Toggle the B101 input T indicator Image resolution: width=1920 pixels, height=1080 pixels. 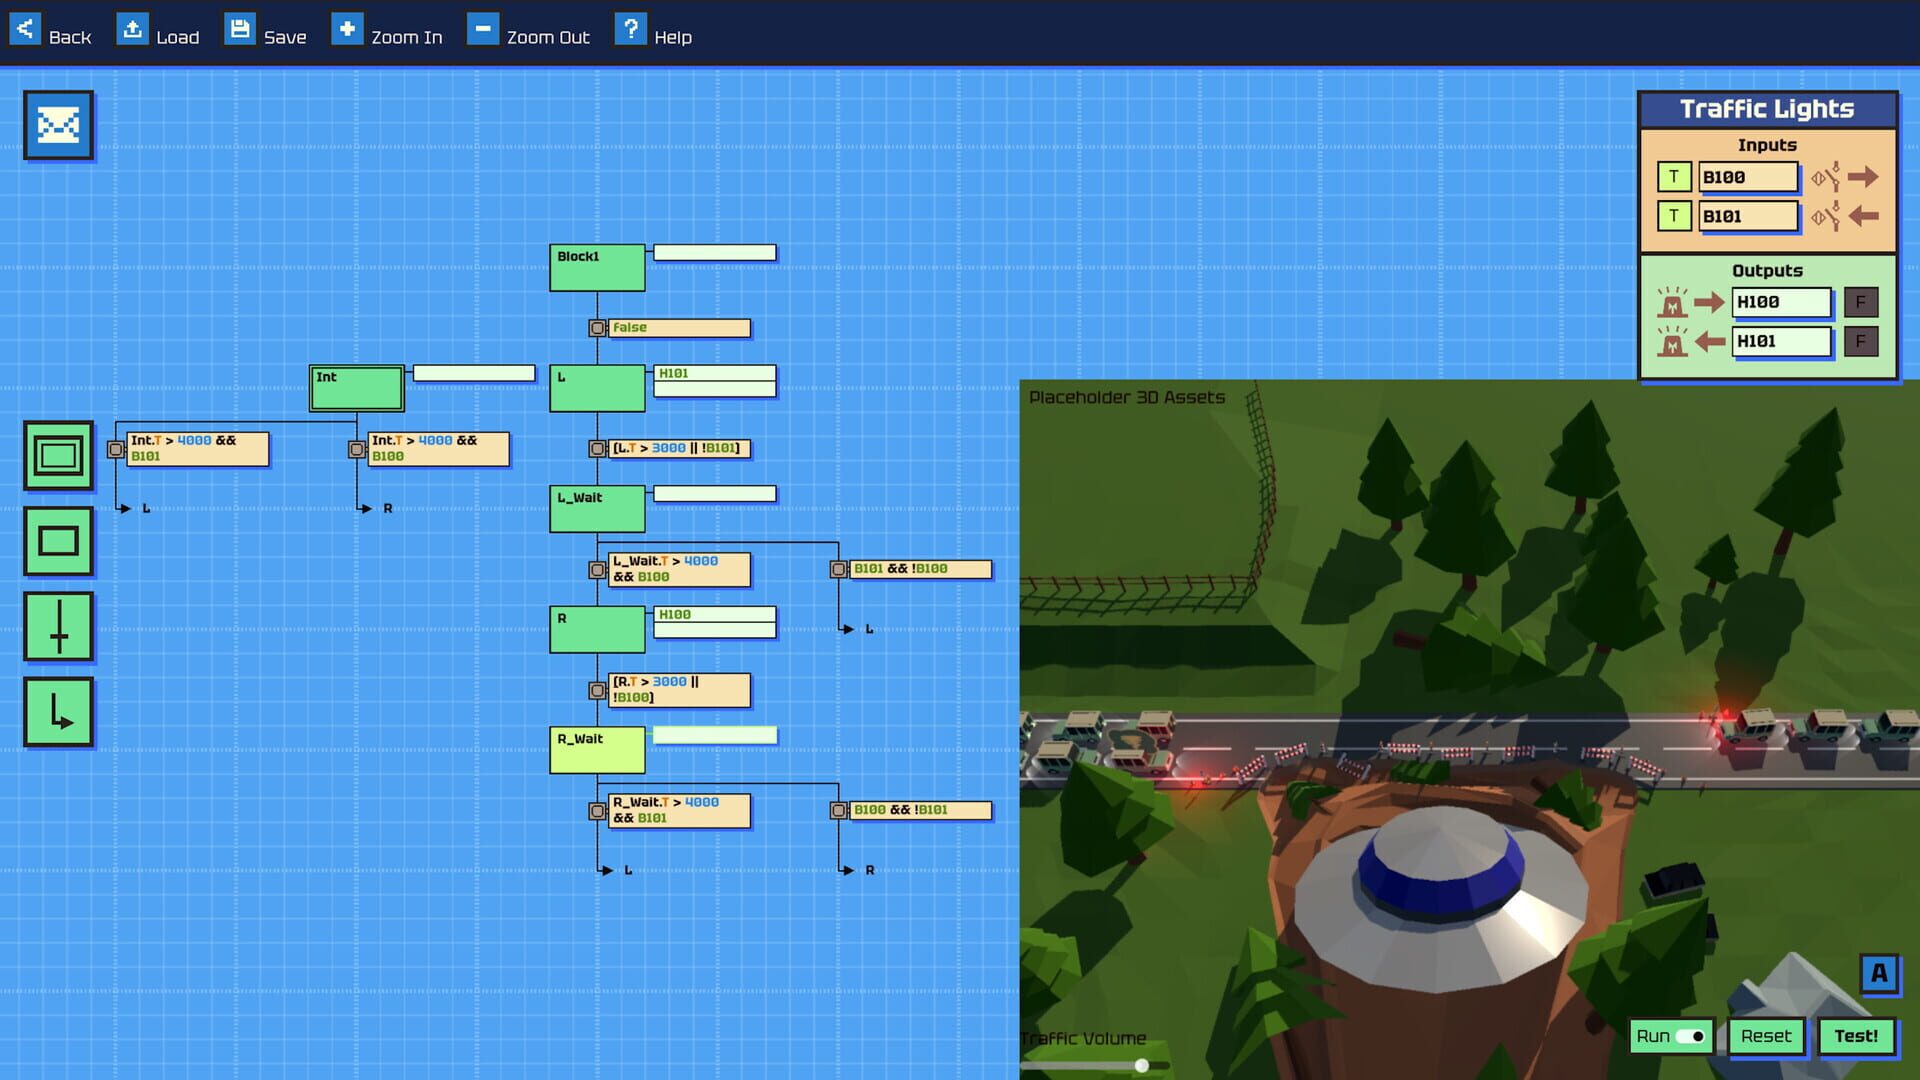tap(1673, 216)
